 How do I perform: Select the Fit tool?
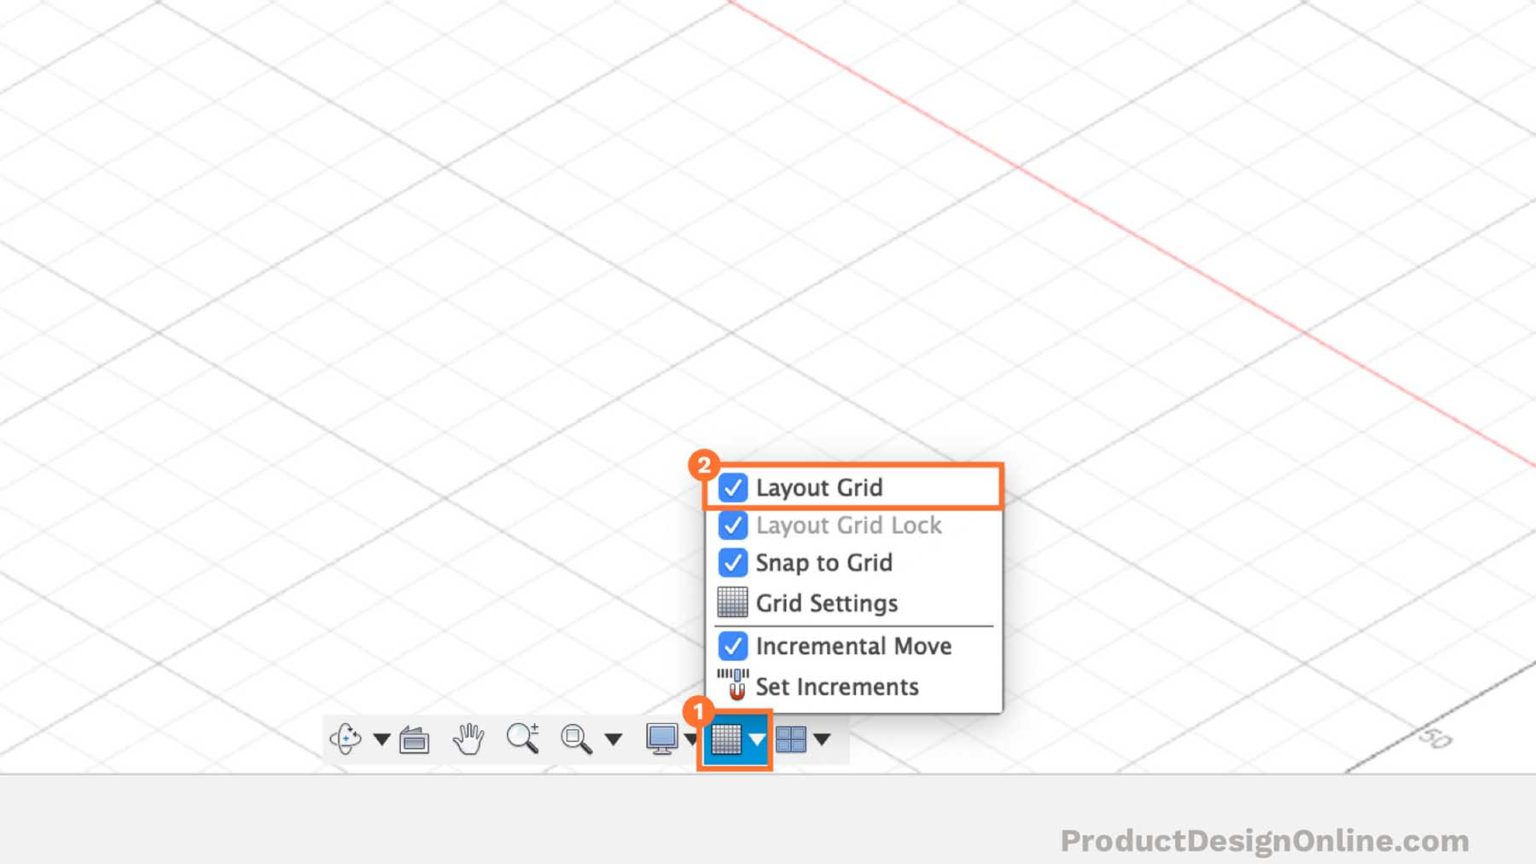(578, 739)
